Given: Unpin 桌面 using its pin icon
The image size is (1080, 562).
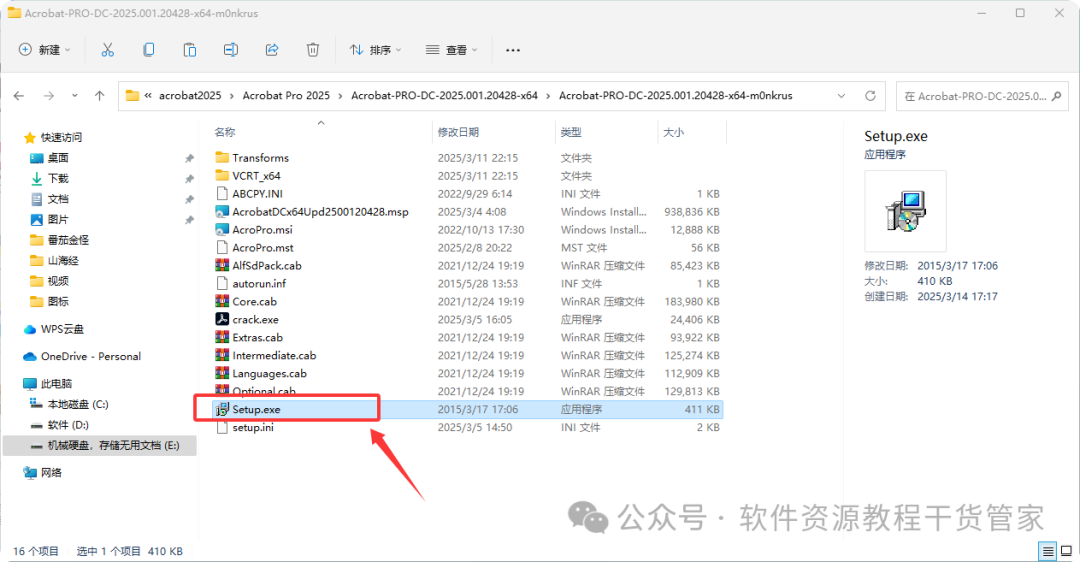Looking at the screenshot, I should coord(189,158).
